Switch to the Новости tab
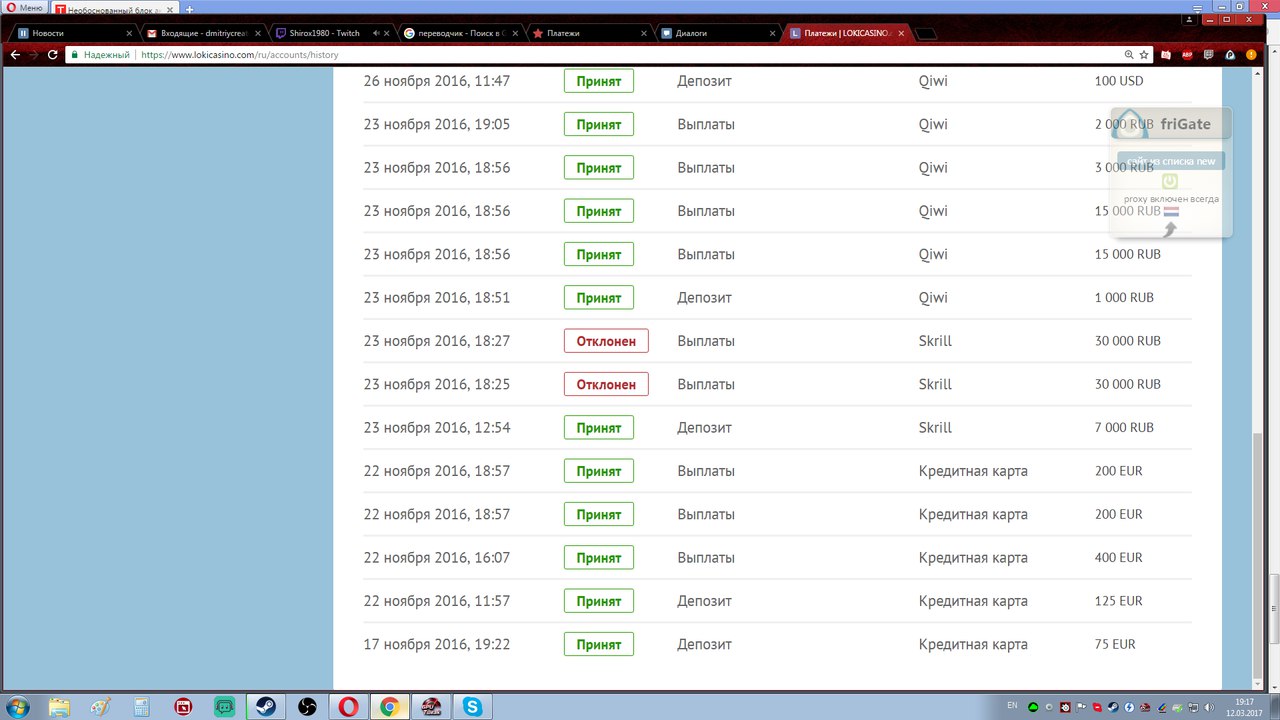 tap(70, 33)
